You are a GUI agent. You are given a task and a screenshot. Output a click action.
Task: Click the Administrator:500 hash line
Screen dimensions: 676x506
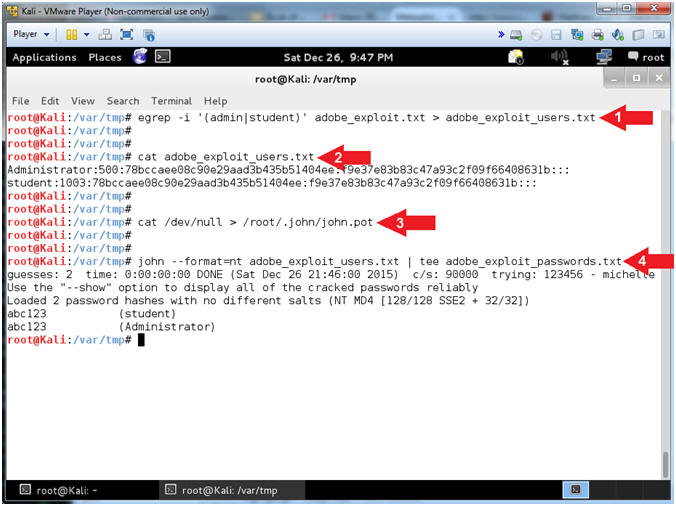288,170
